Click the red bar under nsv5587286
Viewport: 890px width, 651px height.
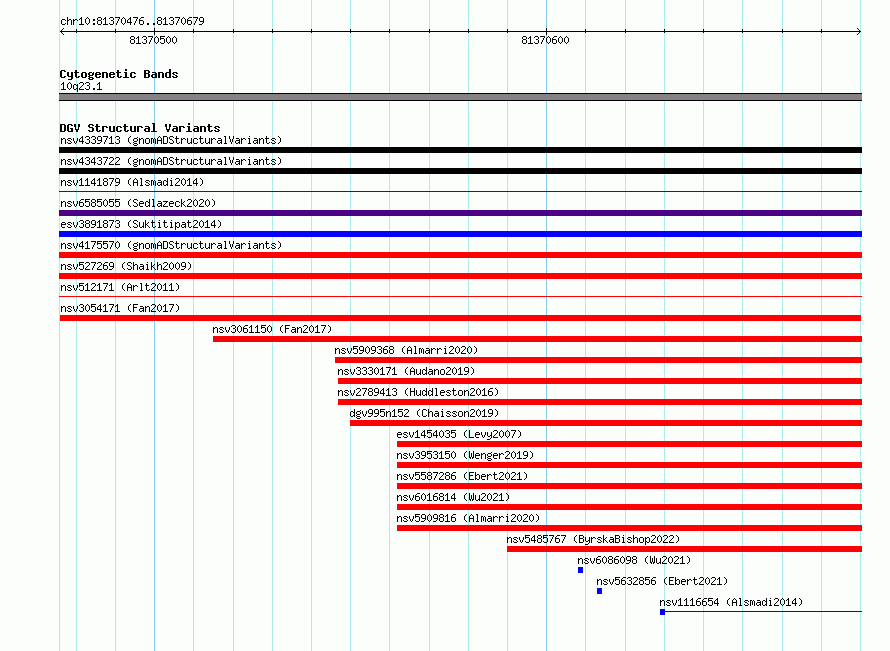(x=629, y=486)
